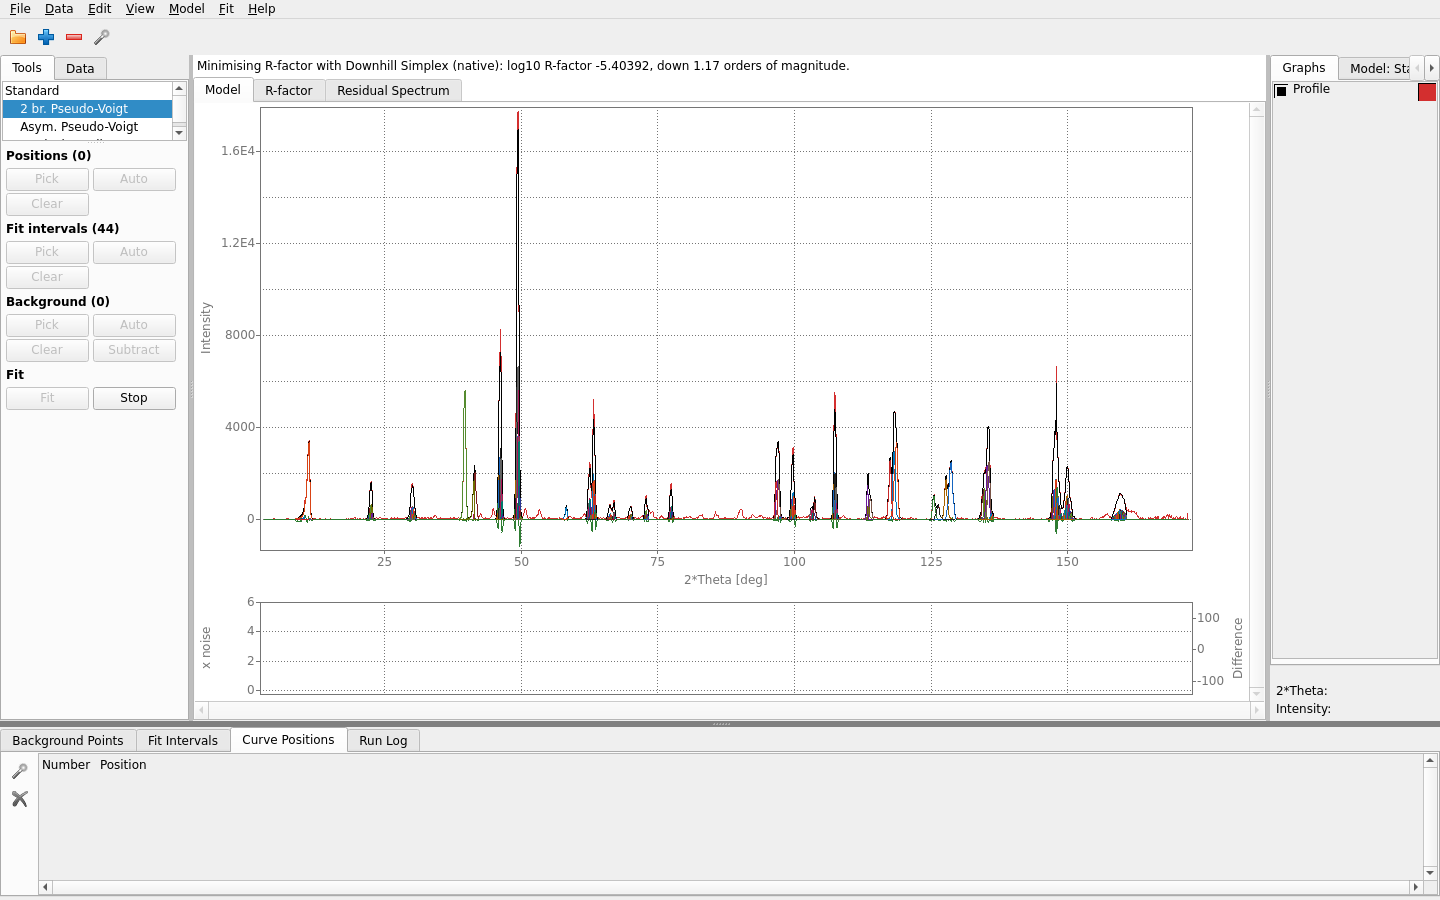Click the X delete icon near table
This screenshot has height=900, width=1440.
pyautogui.click(x=19, y=799)
